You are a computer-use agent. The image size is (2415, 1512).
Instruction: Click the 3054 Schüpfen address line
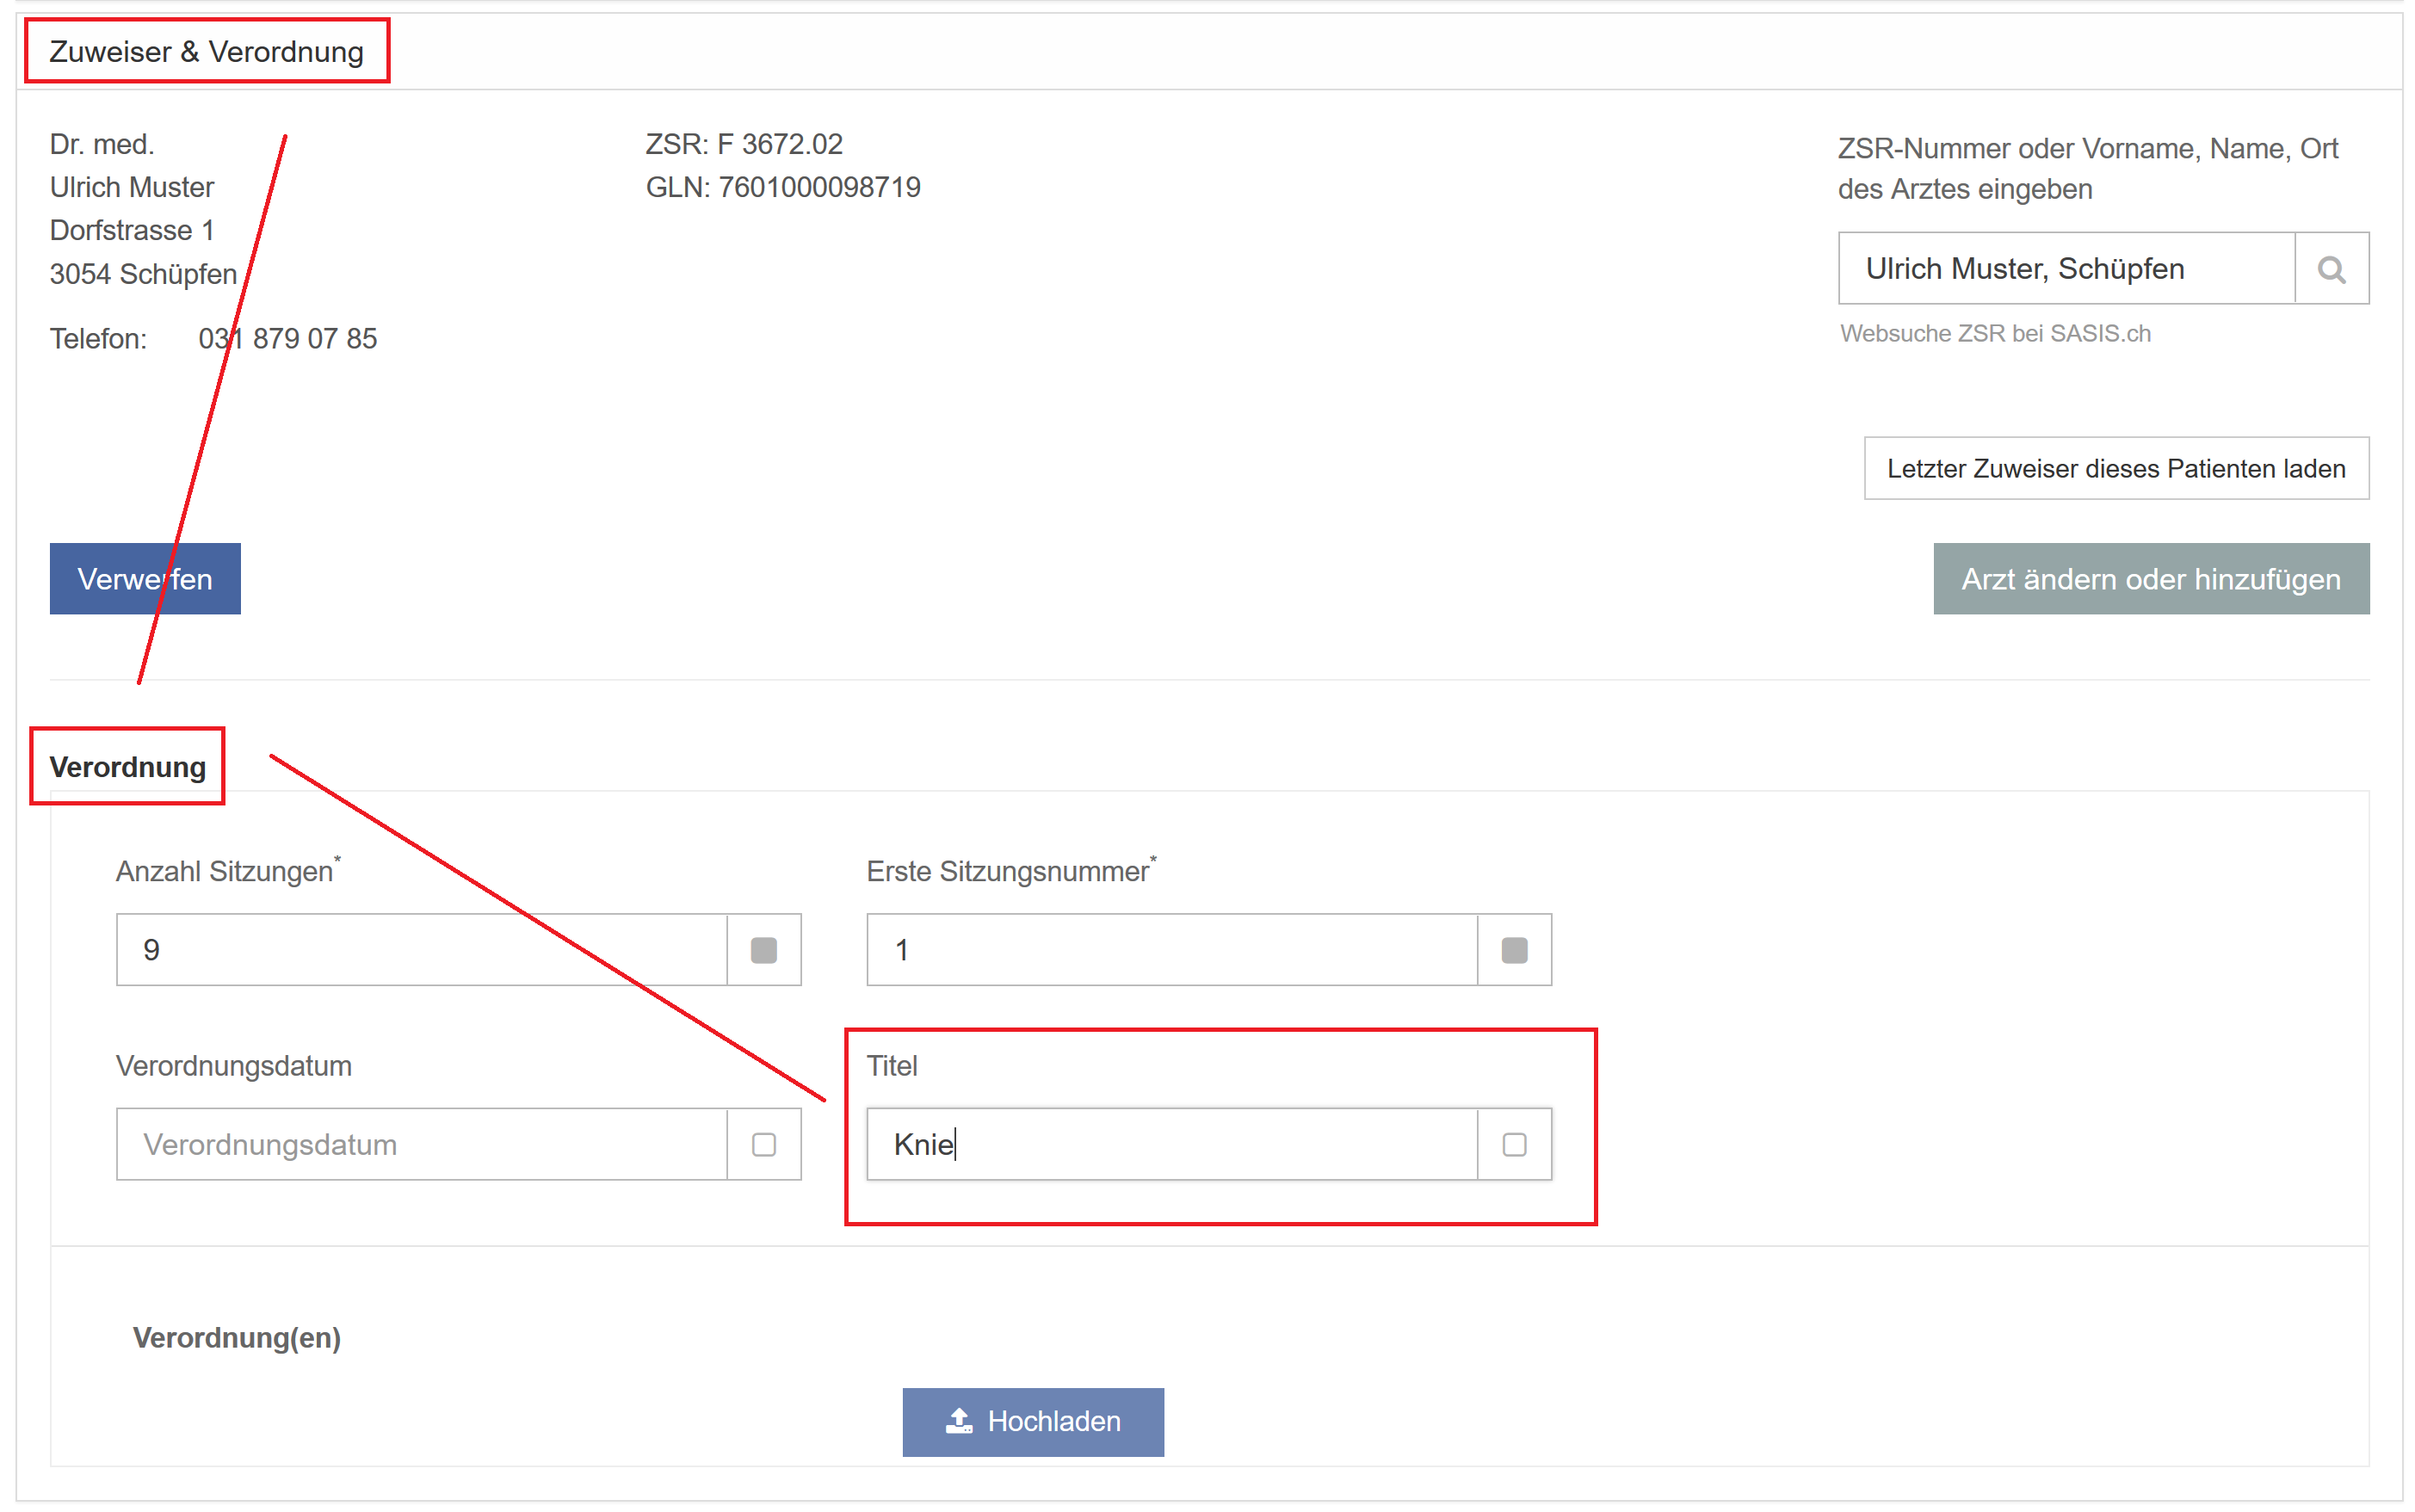tap(143, 273)
